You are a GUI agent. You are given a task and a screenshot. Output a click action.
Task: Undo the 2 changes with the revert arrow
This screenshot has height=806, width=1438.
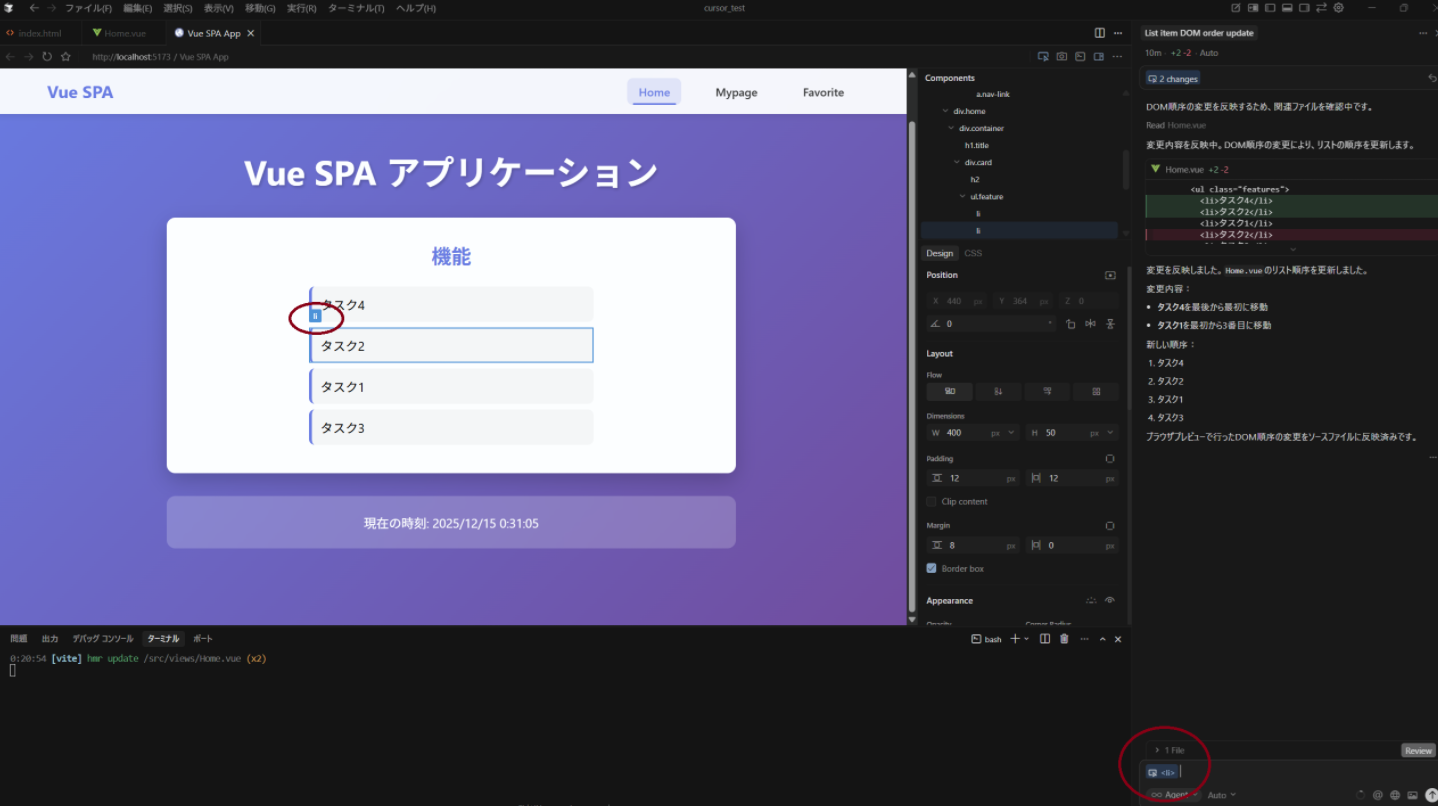[x=1433, y=78]
